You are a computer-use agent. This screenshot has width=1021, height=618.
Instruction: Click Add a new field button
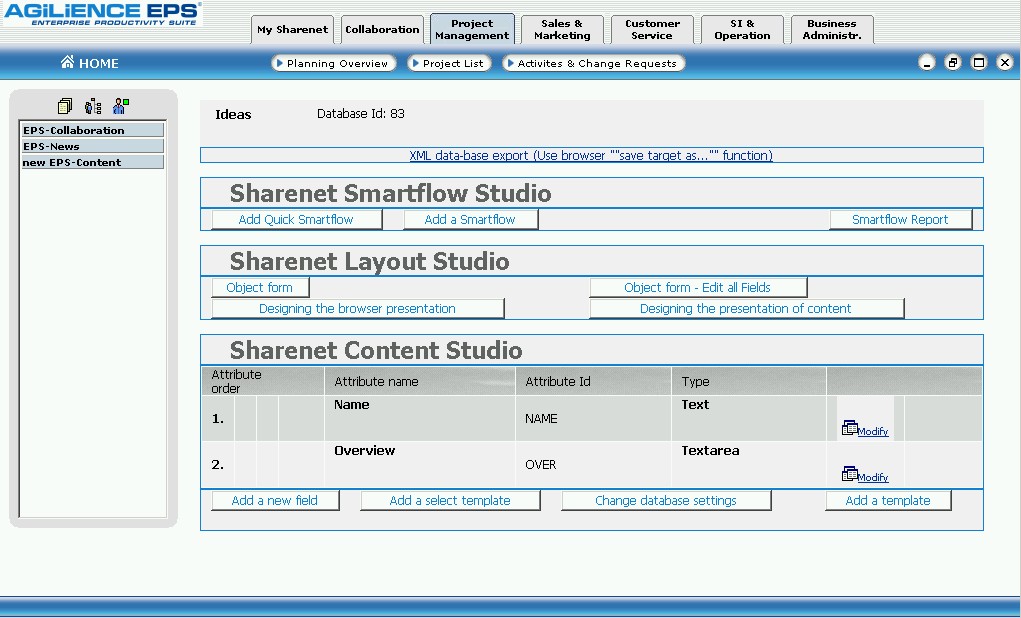[x=275, y=501]
